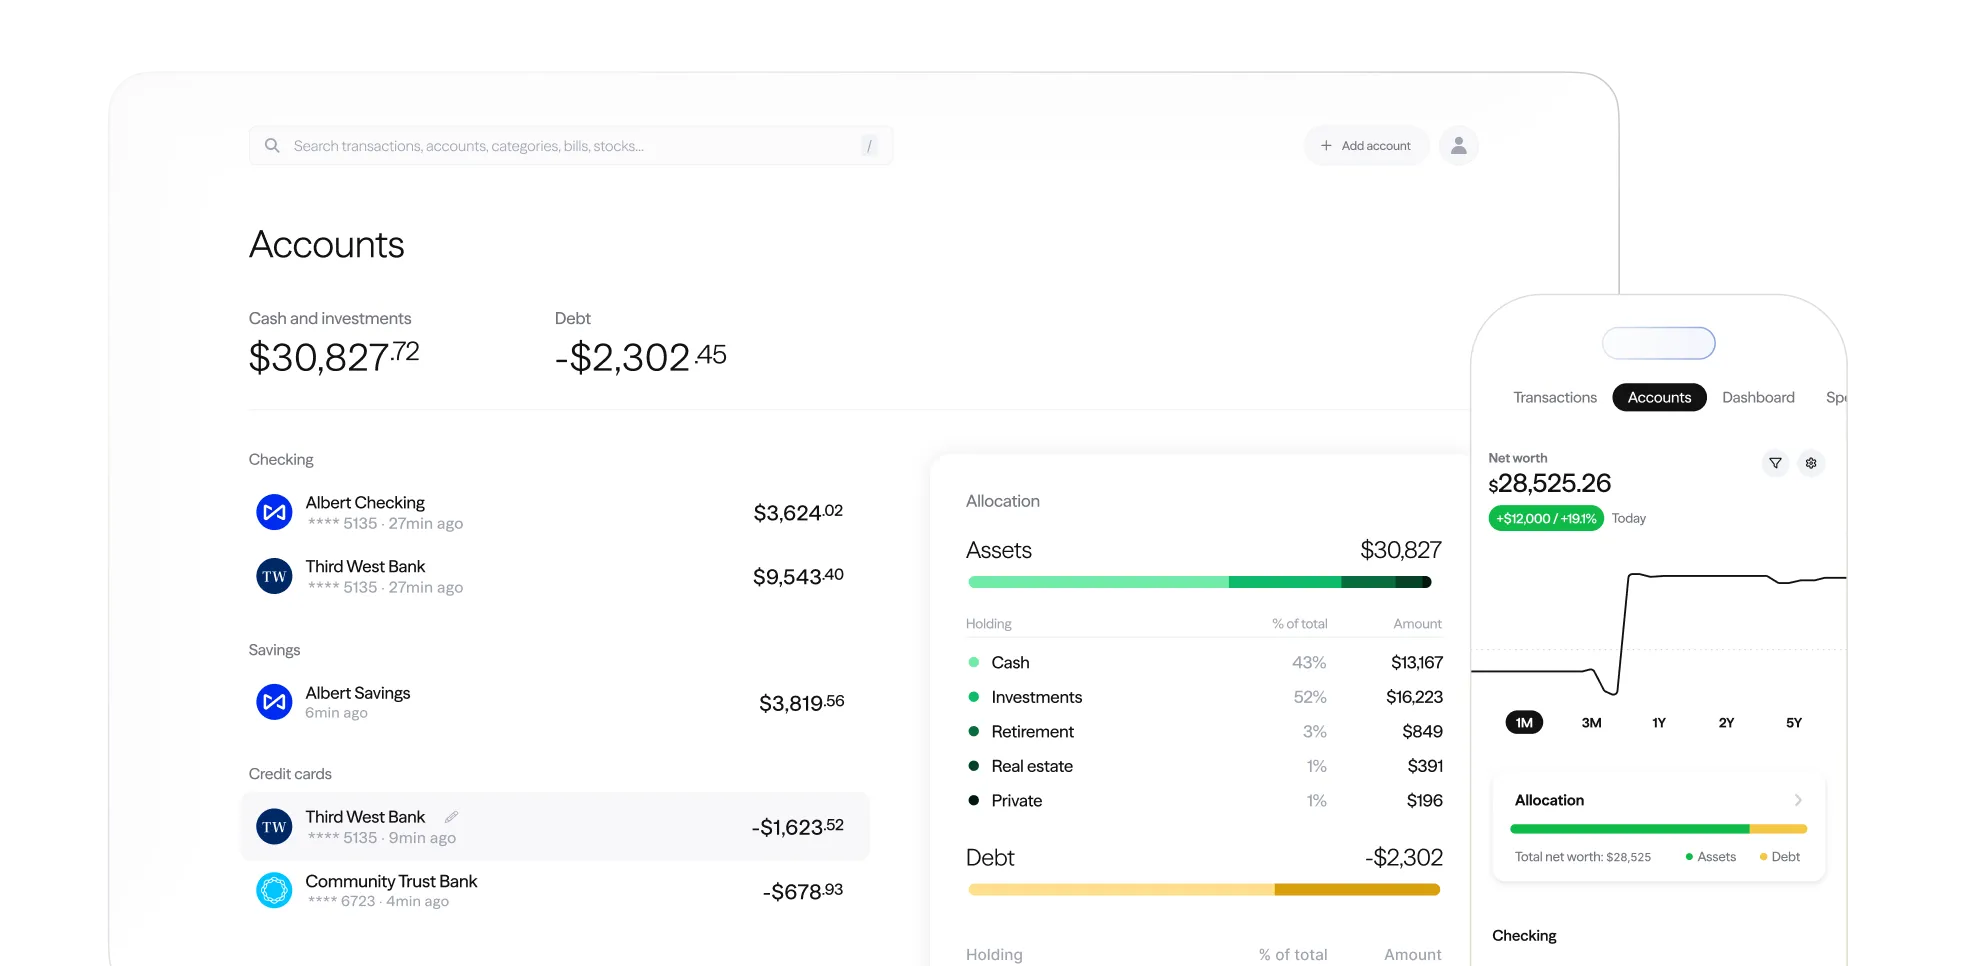
Task: Click the filter icon beside Net worth
Action: 1775,463
